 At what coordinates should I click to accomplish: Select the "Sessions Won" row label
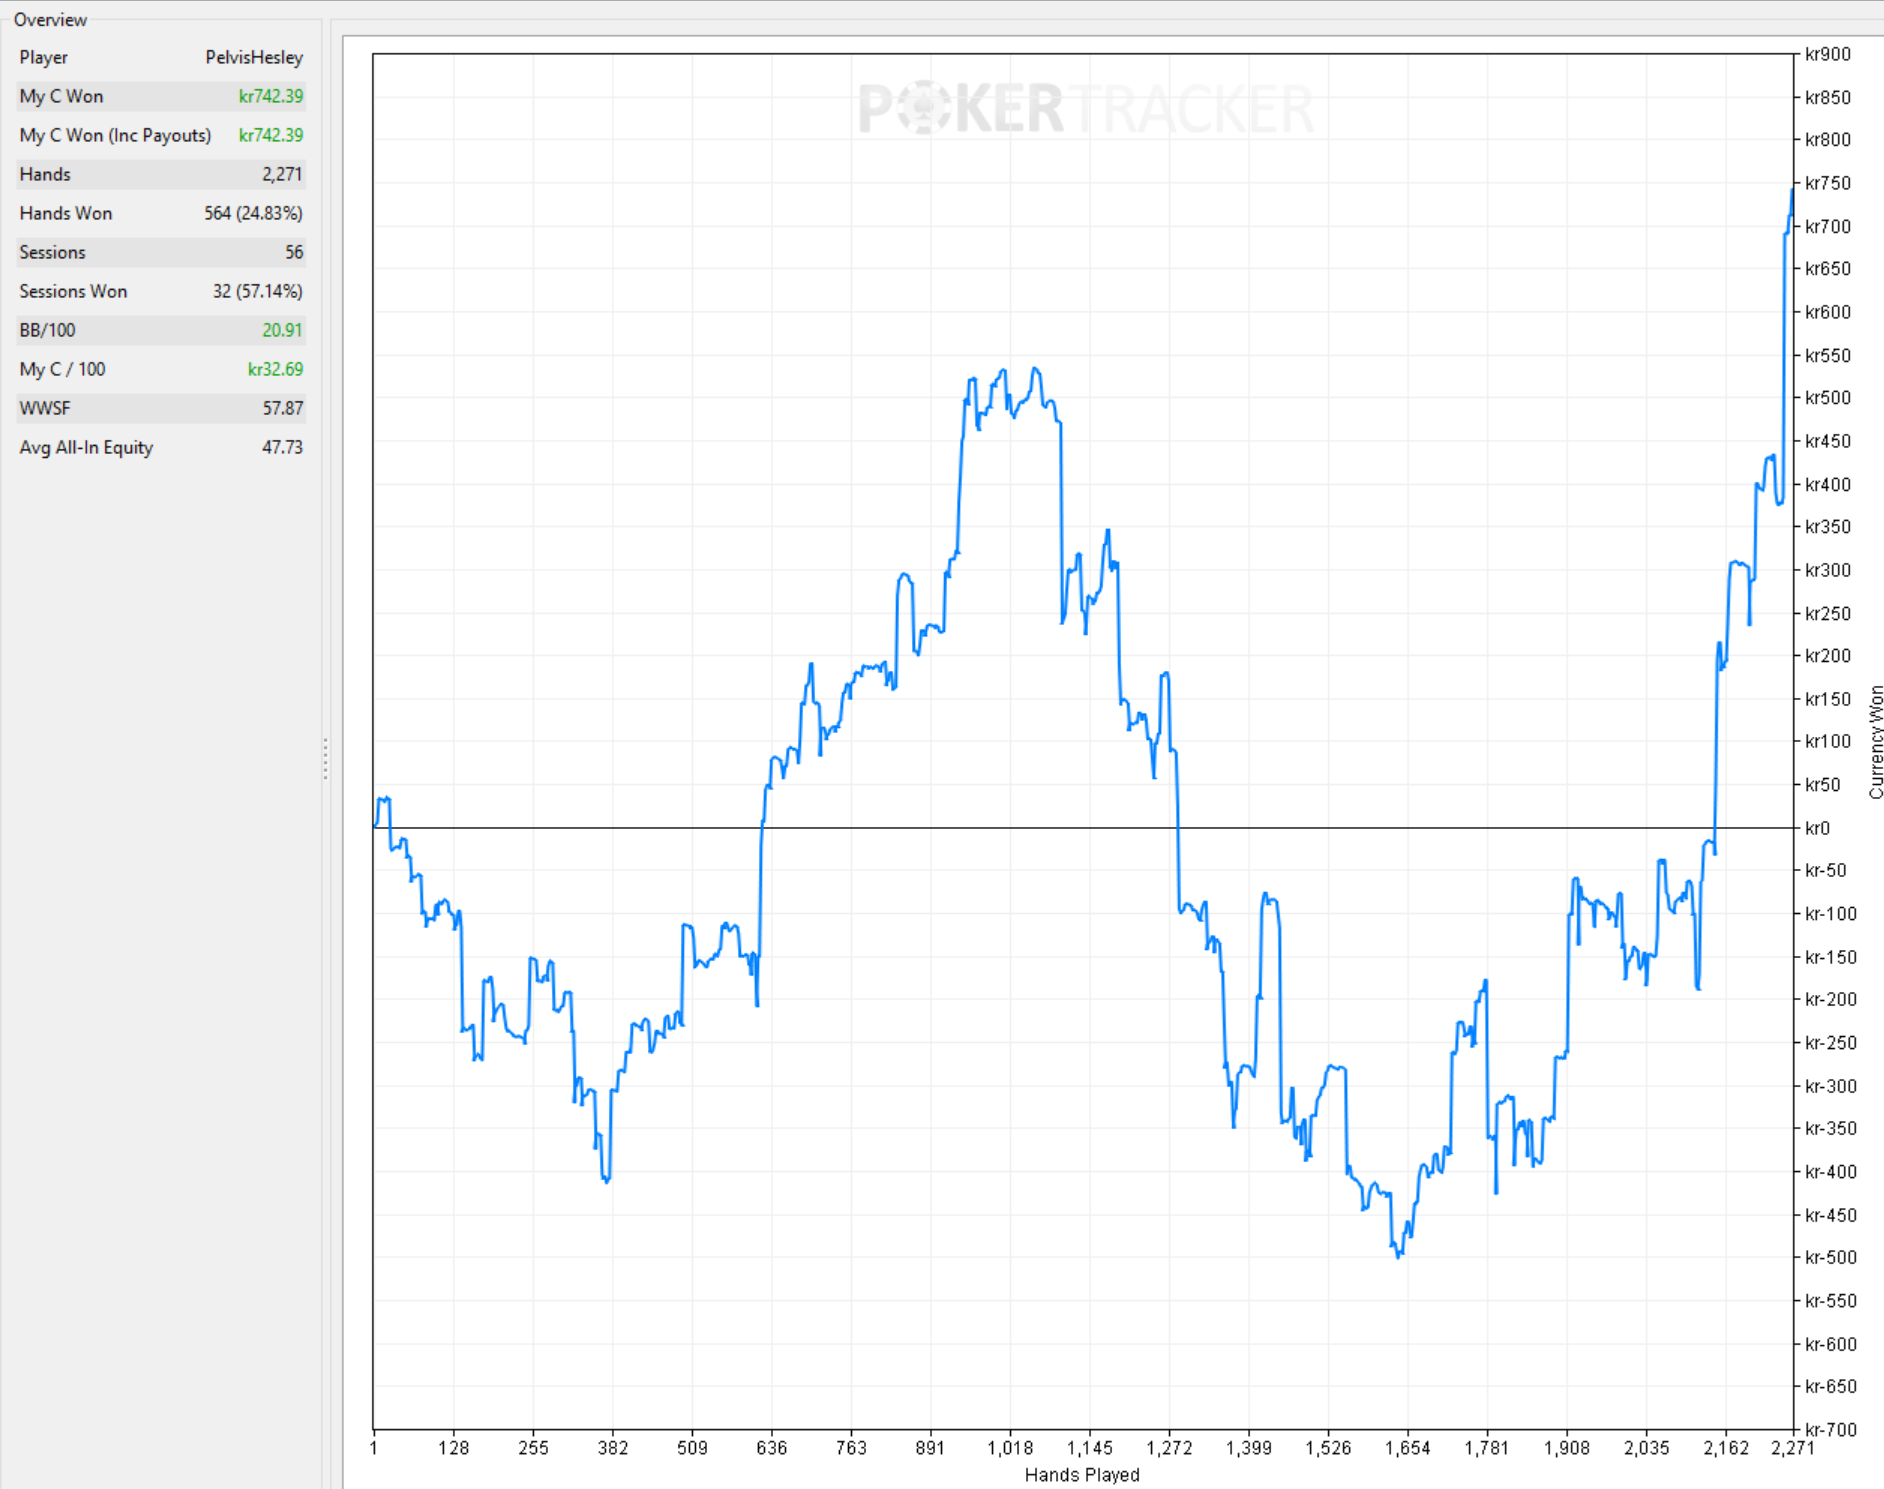pyautogui.click(x=73, y=291)
